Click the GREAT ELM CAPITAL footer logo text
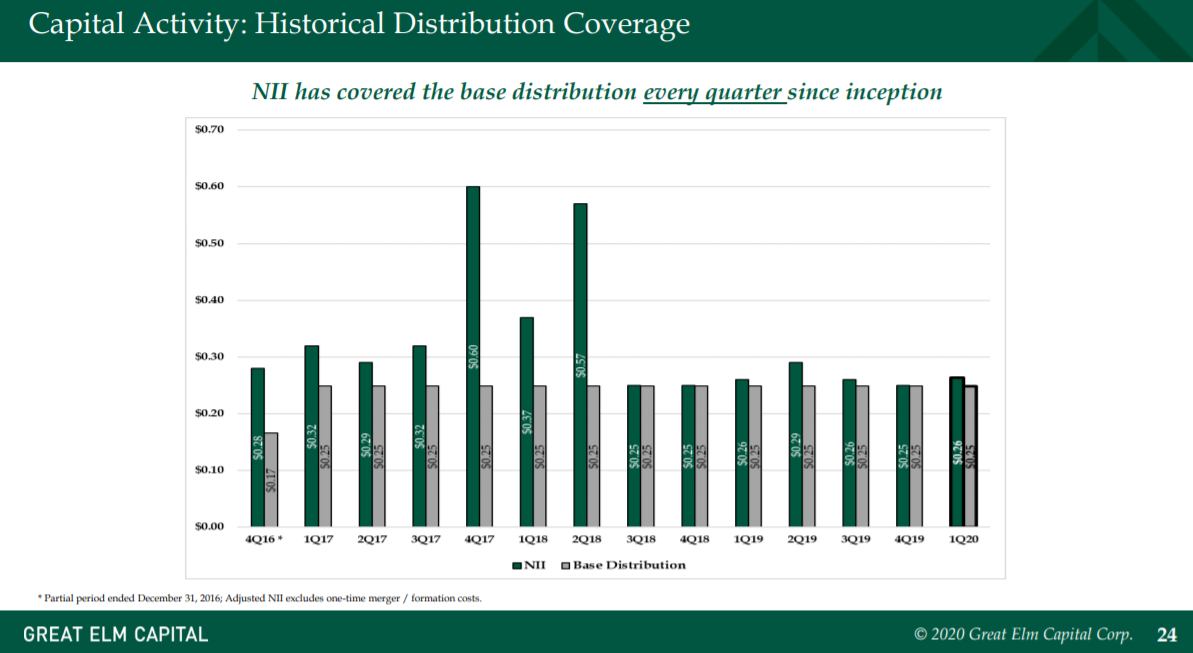Screen dimensions: 1193x653 tap(116, 634)
